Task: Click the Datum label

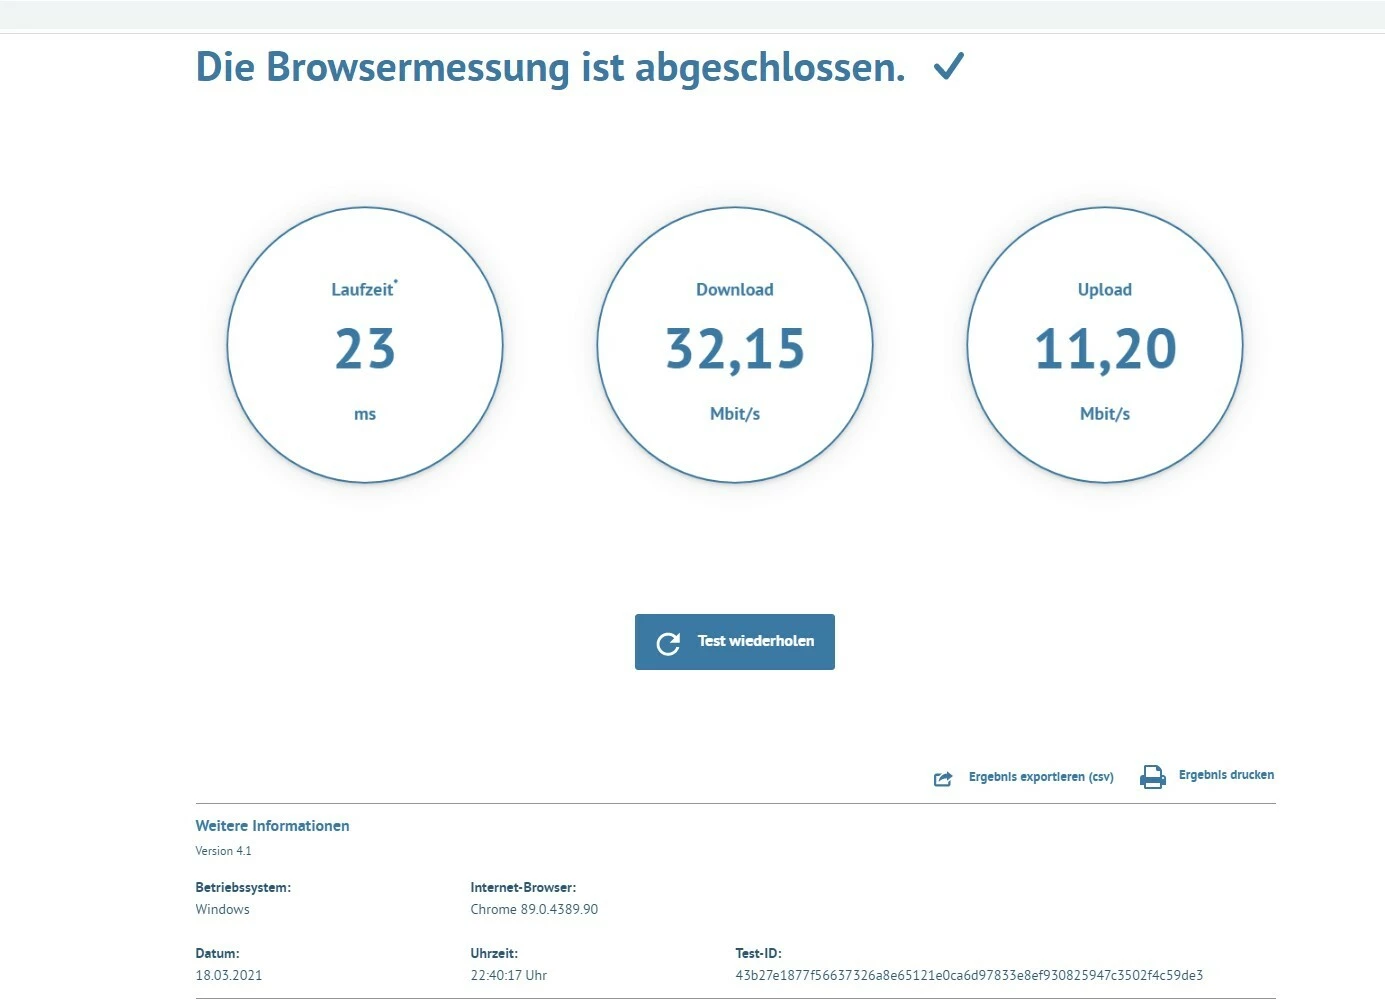Action: point(217,954)
